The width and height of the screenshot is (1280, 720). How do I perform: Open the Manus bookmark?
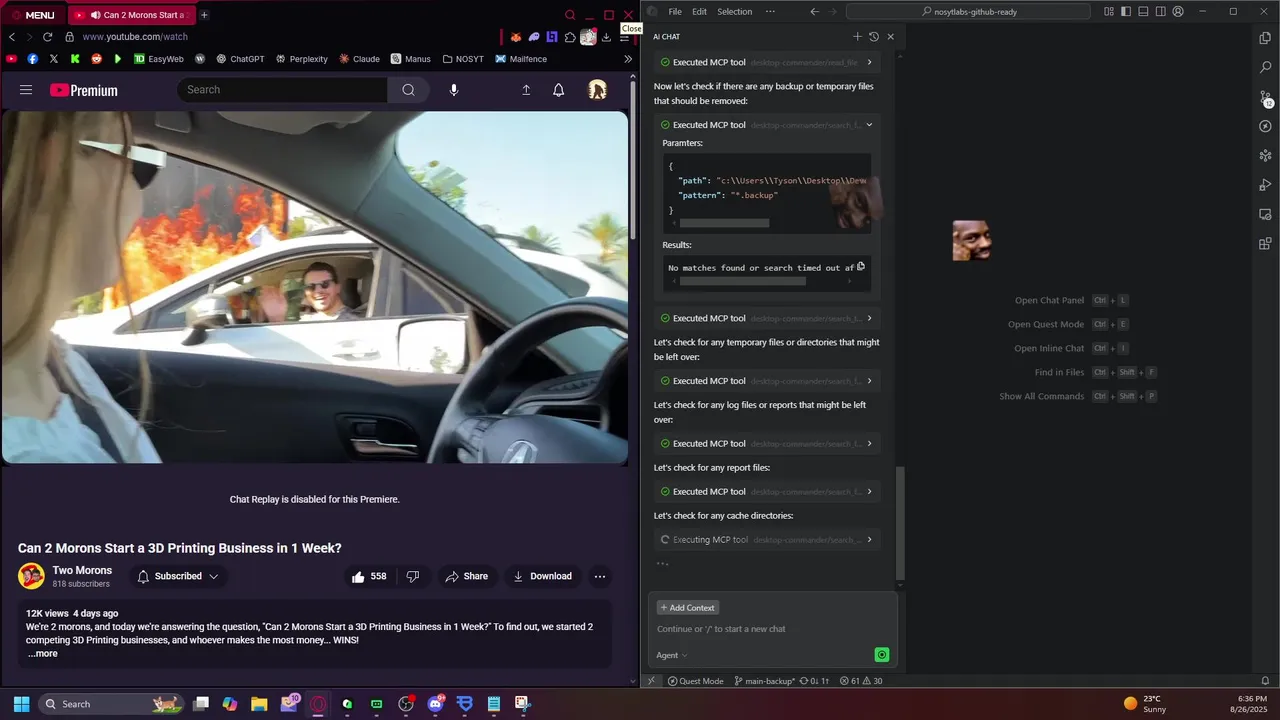pyautogui.click(x=411, y=59)
